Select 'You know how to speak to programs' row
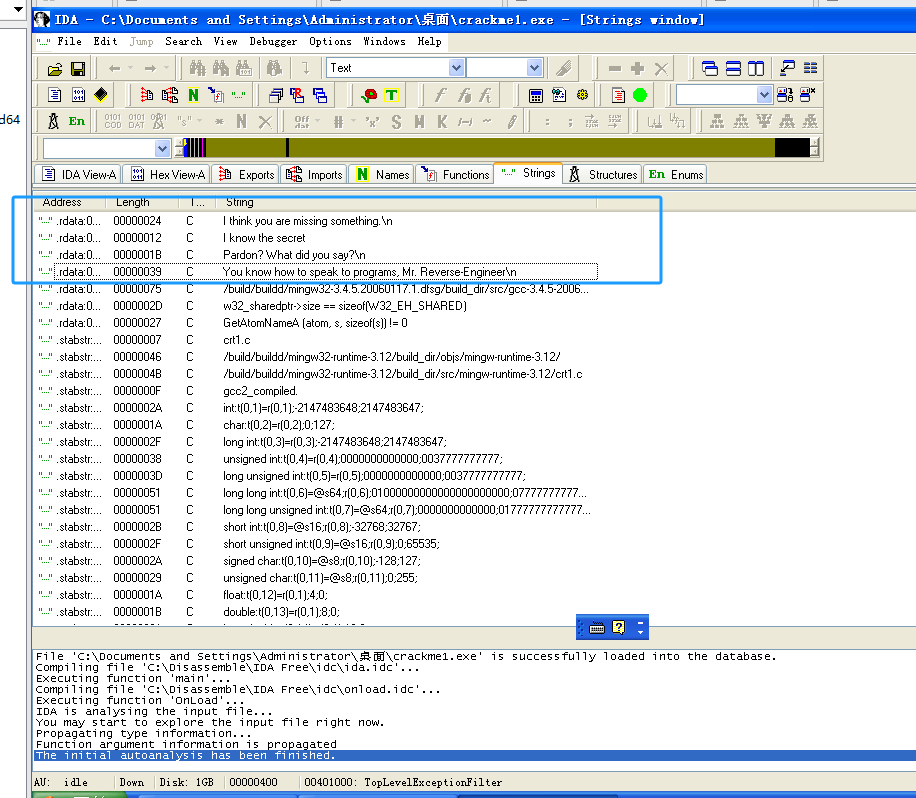 click(x=318, y=272)
